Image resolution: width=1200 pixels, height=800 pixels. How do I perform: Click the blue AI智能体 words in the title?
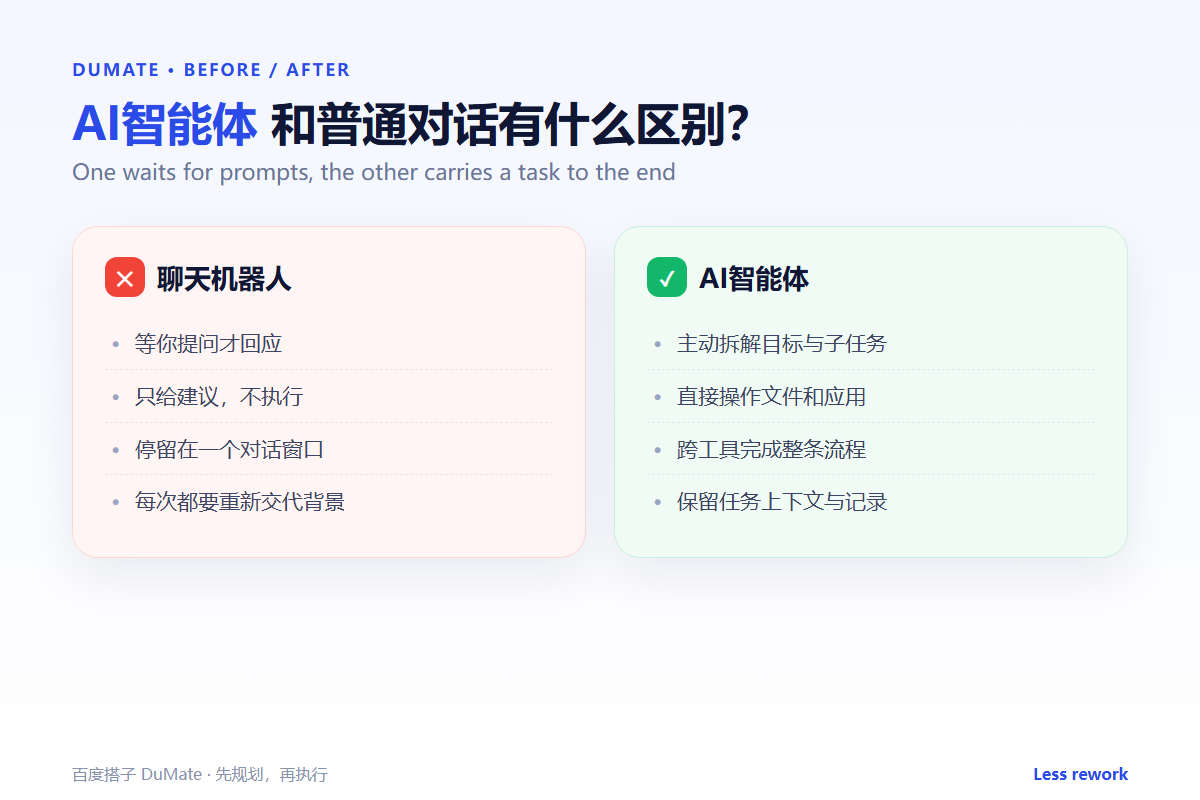(165, 124)
